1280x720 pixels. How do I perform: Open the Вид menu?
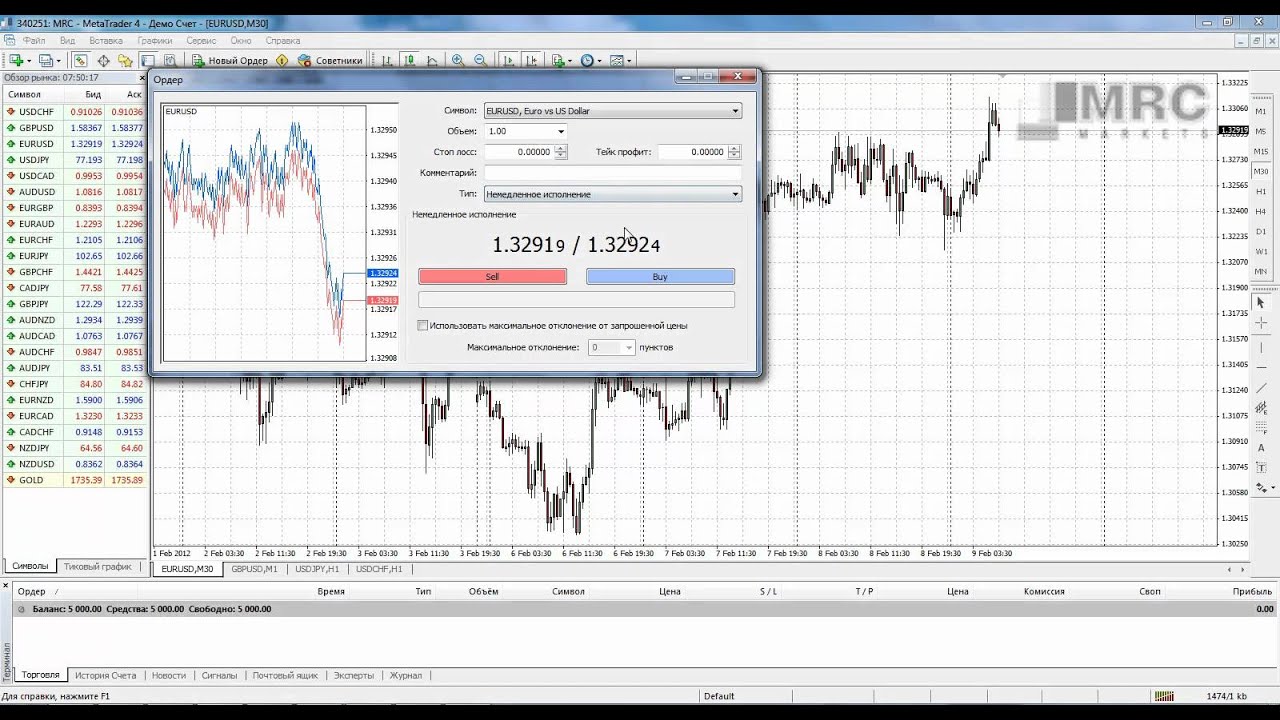(67, 41)
